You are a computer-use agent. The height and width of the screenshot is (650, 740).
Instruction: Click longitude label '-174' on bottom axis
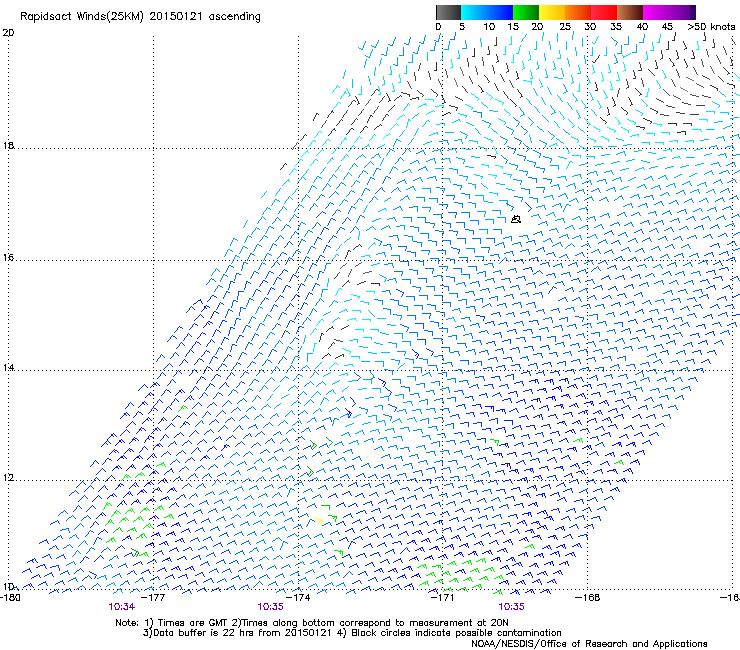[299, 598]
